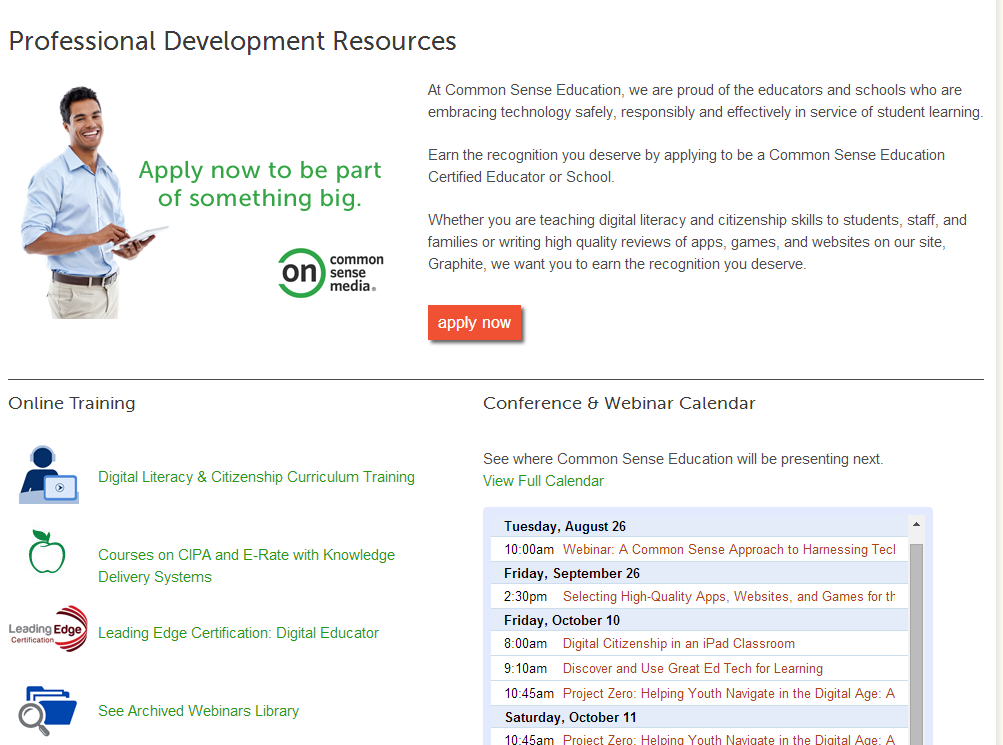Open the Saturday October 11 Project Zero event
The height and width of the screenshot is (745, 1003).
coord(729,739)
